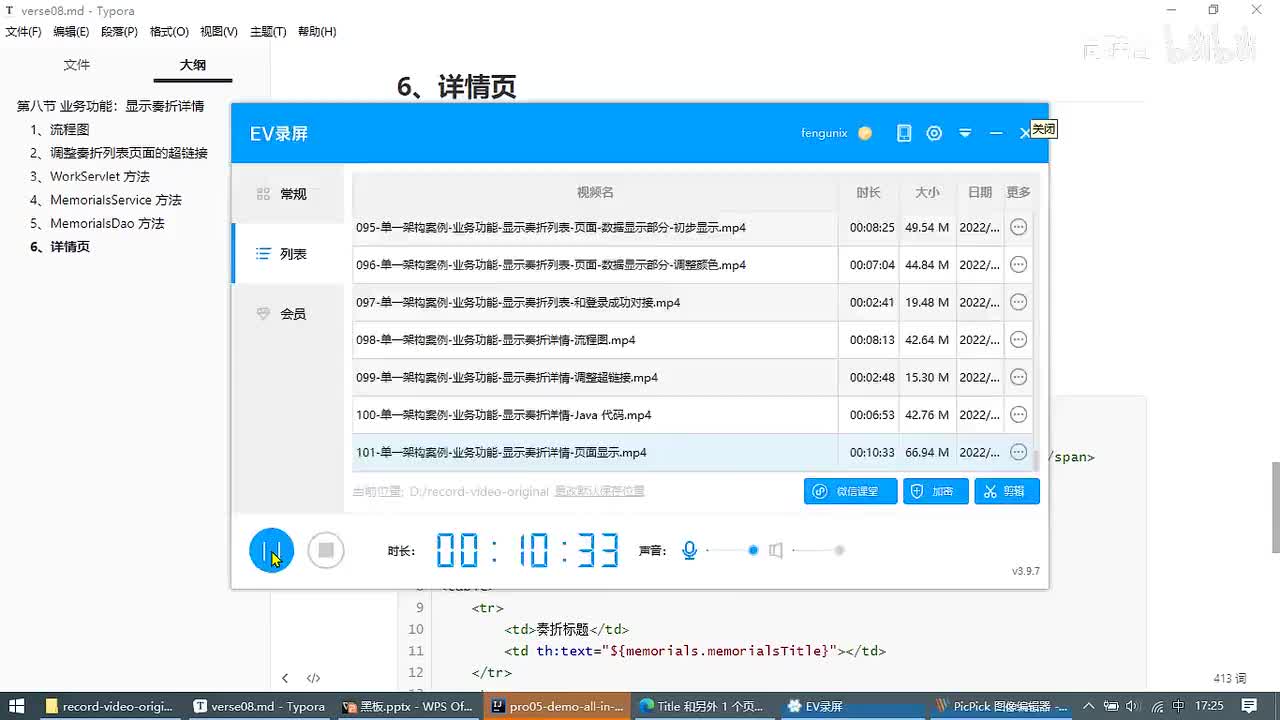Go to outline item 1、流程图
This screenshot has height=720, width=1280.
[x=60, y=130]
